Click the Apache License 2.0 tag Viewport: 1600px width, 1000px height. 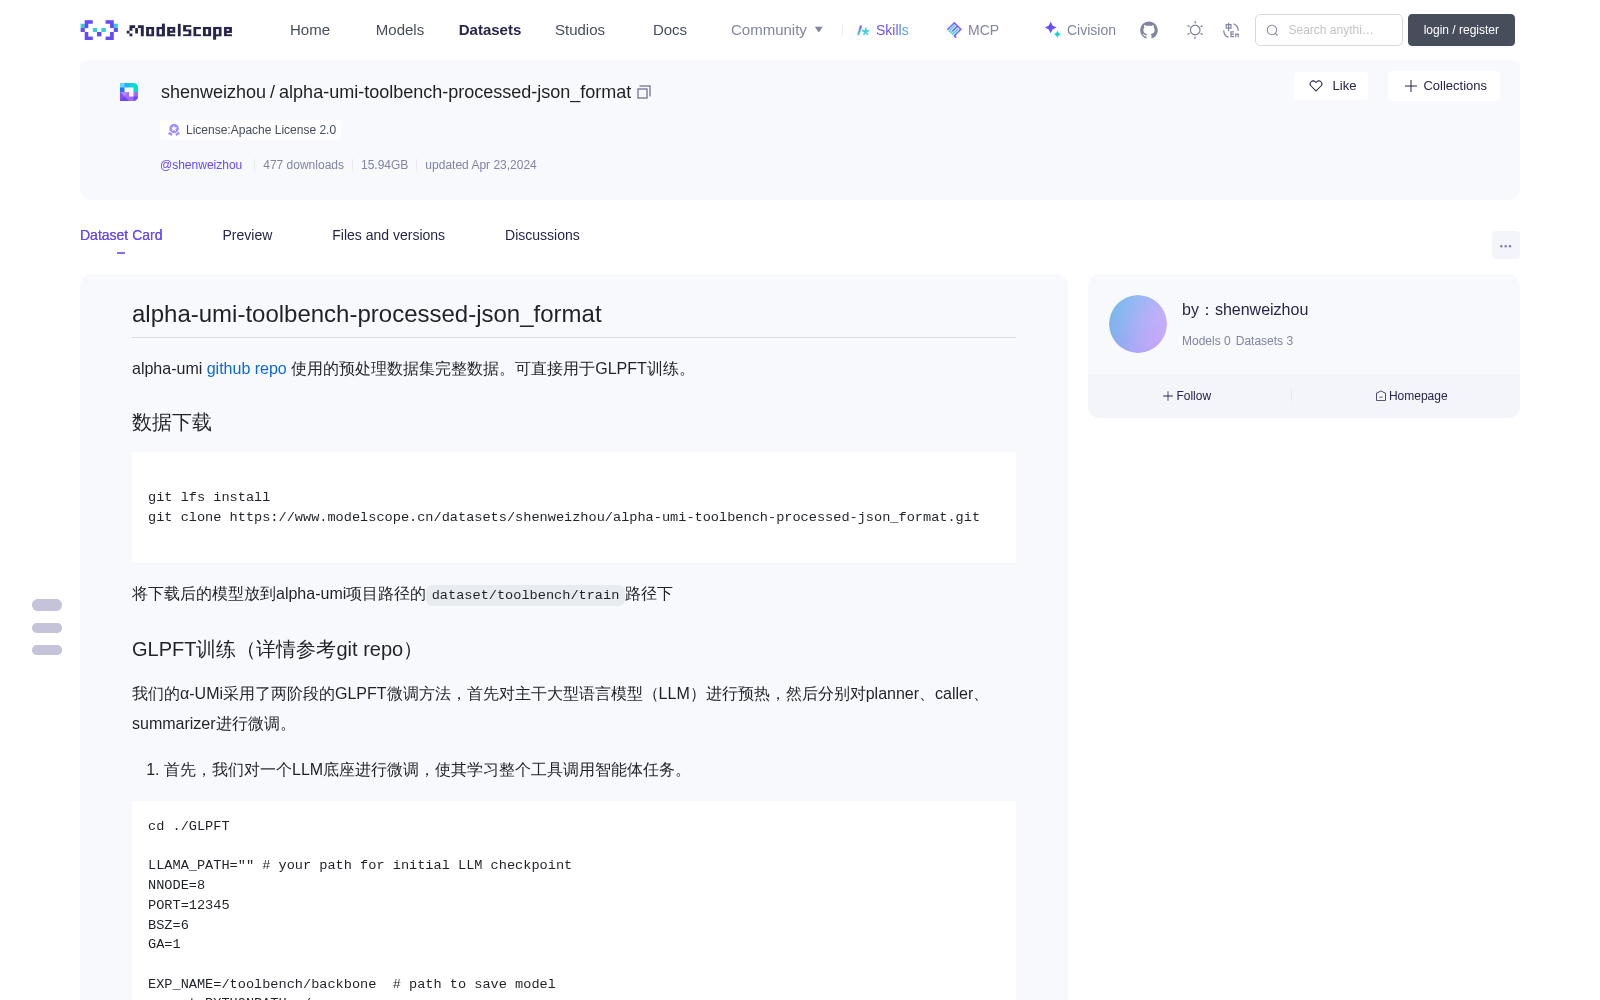click(x=250, y=130)
